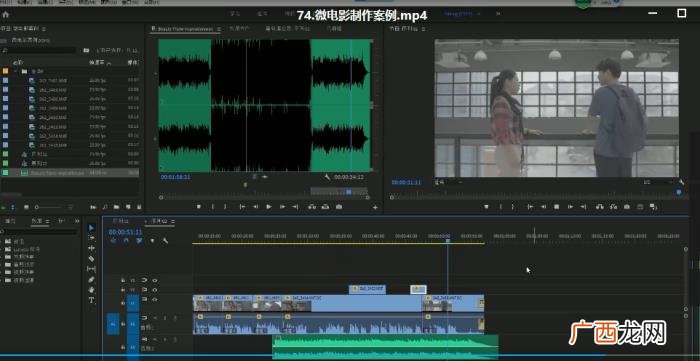Image resolution: width=700 pixels, height=361 pixels.
Task: Click Source monitor settings wrench
Action: click(327, 177)
